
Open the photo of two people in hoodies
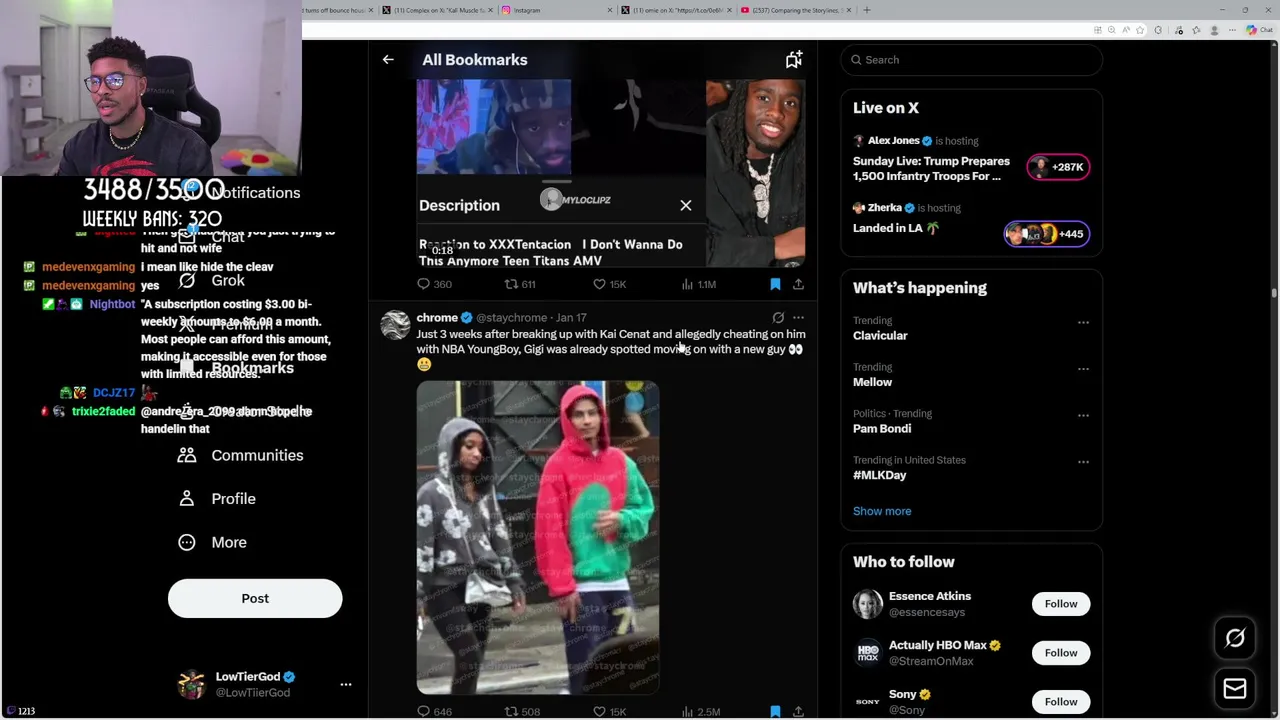coord(538,537)
